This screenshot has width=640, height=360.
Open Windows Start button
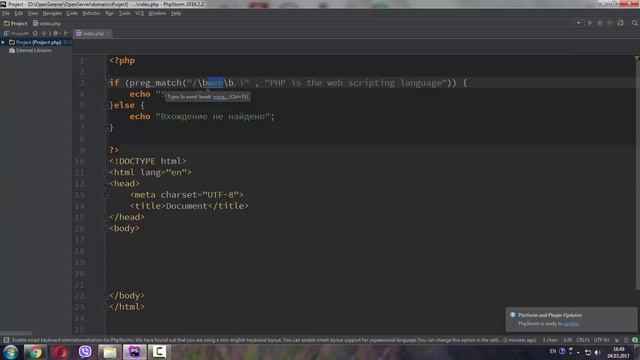10,352
